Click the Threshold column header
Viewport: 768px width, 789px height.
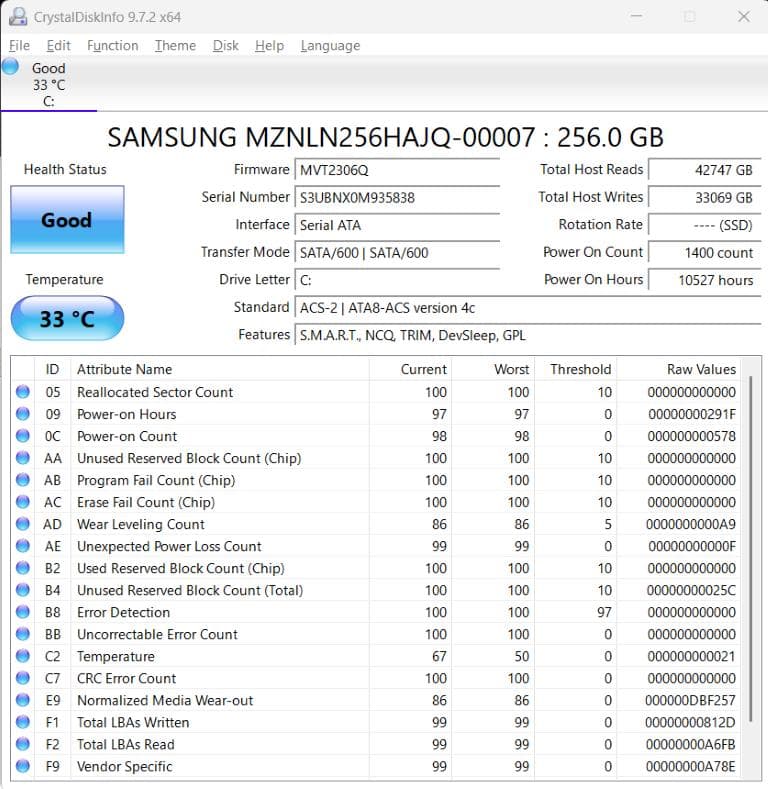click(576, 369)
